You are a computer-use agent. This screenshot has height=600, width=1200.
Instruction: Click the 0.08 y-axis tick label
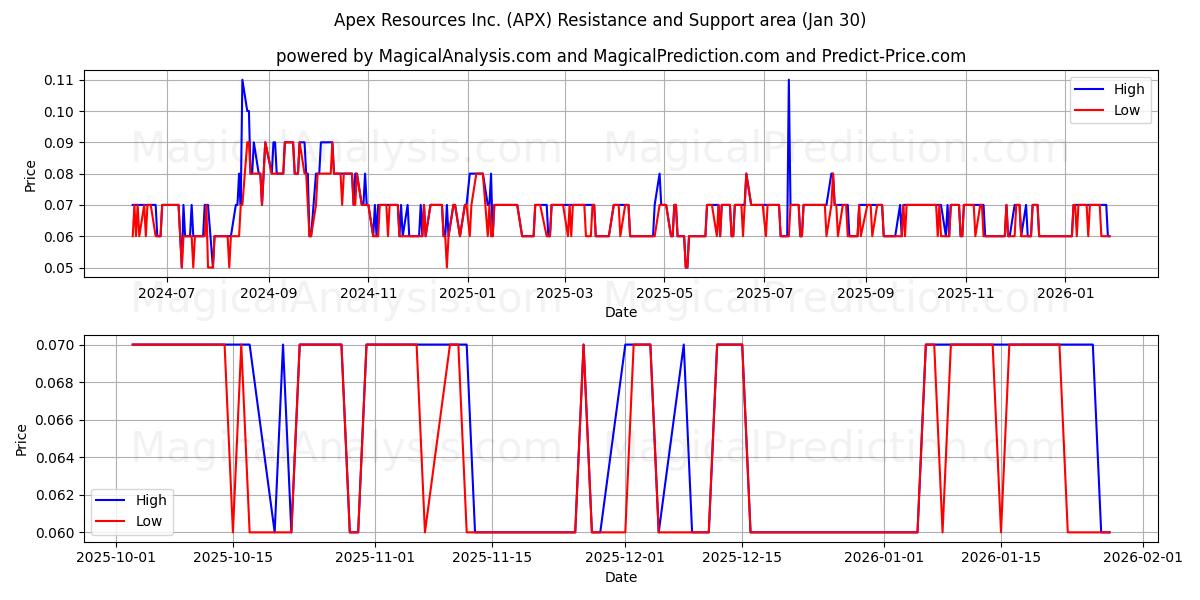pos(60,174)
